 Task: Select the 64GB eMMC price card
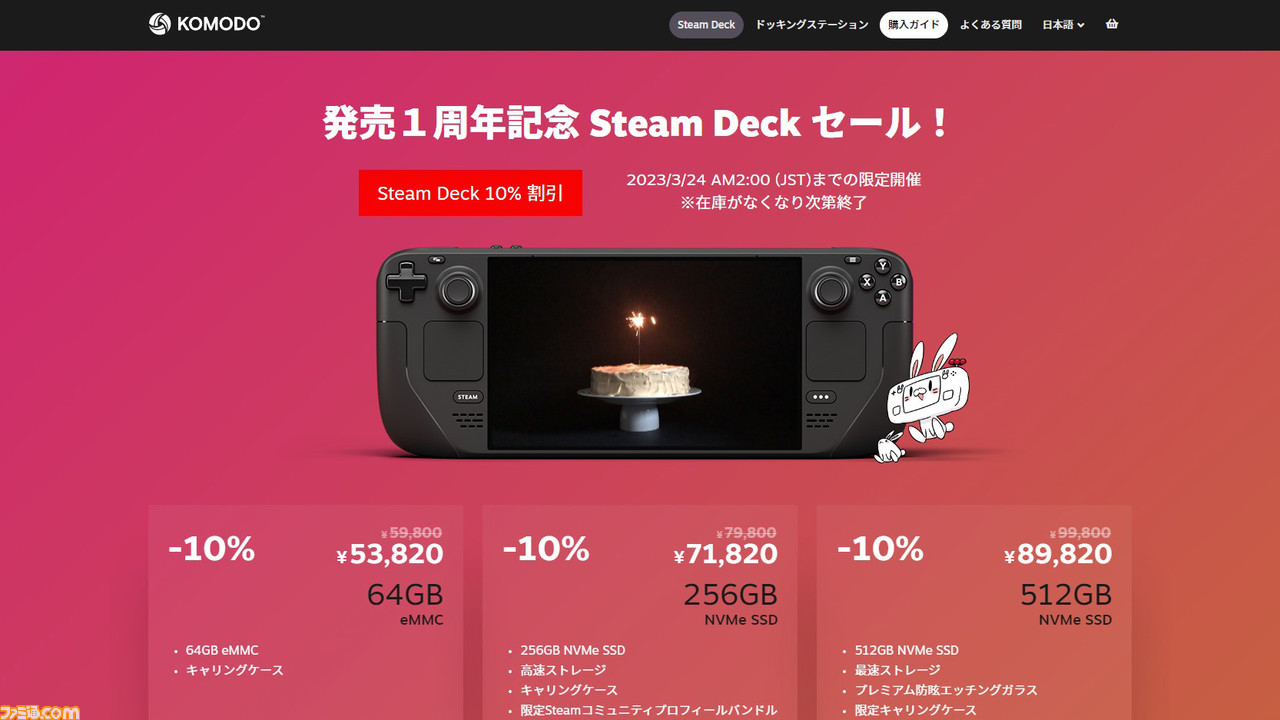point(306,612)
